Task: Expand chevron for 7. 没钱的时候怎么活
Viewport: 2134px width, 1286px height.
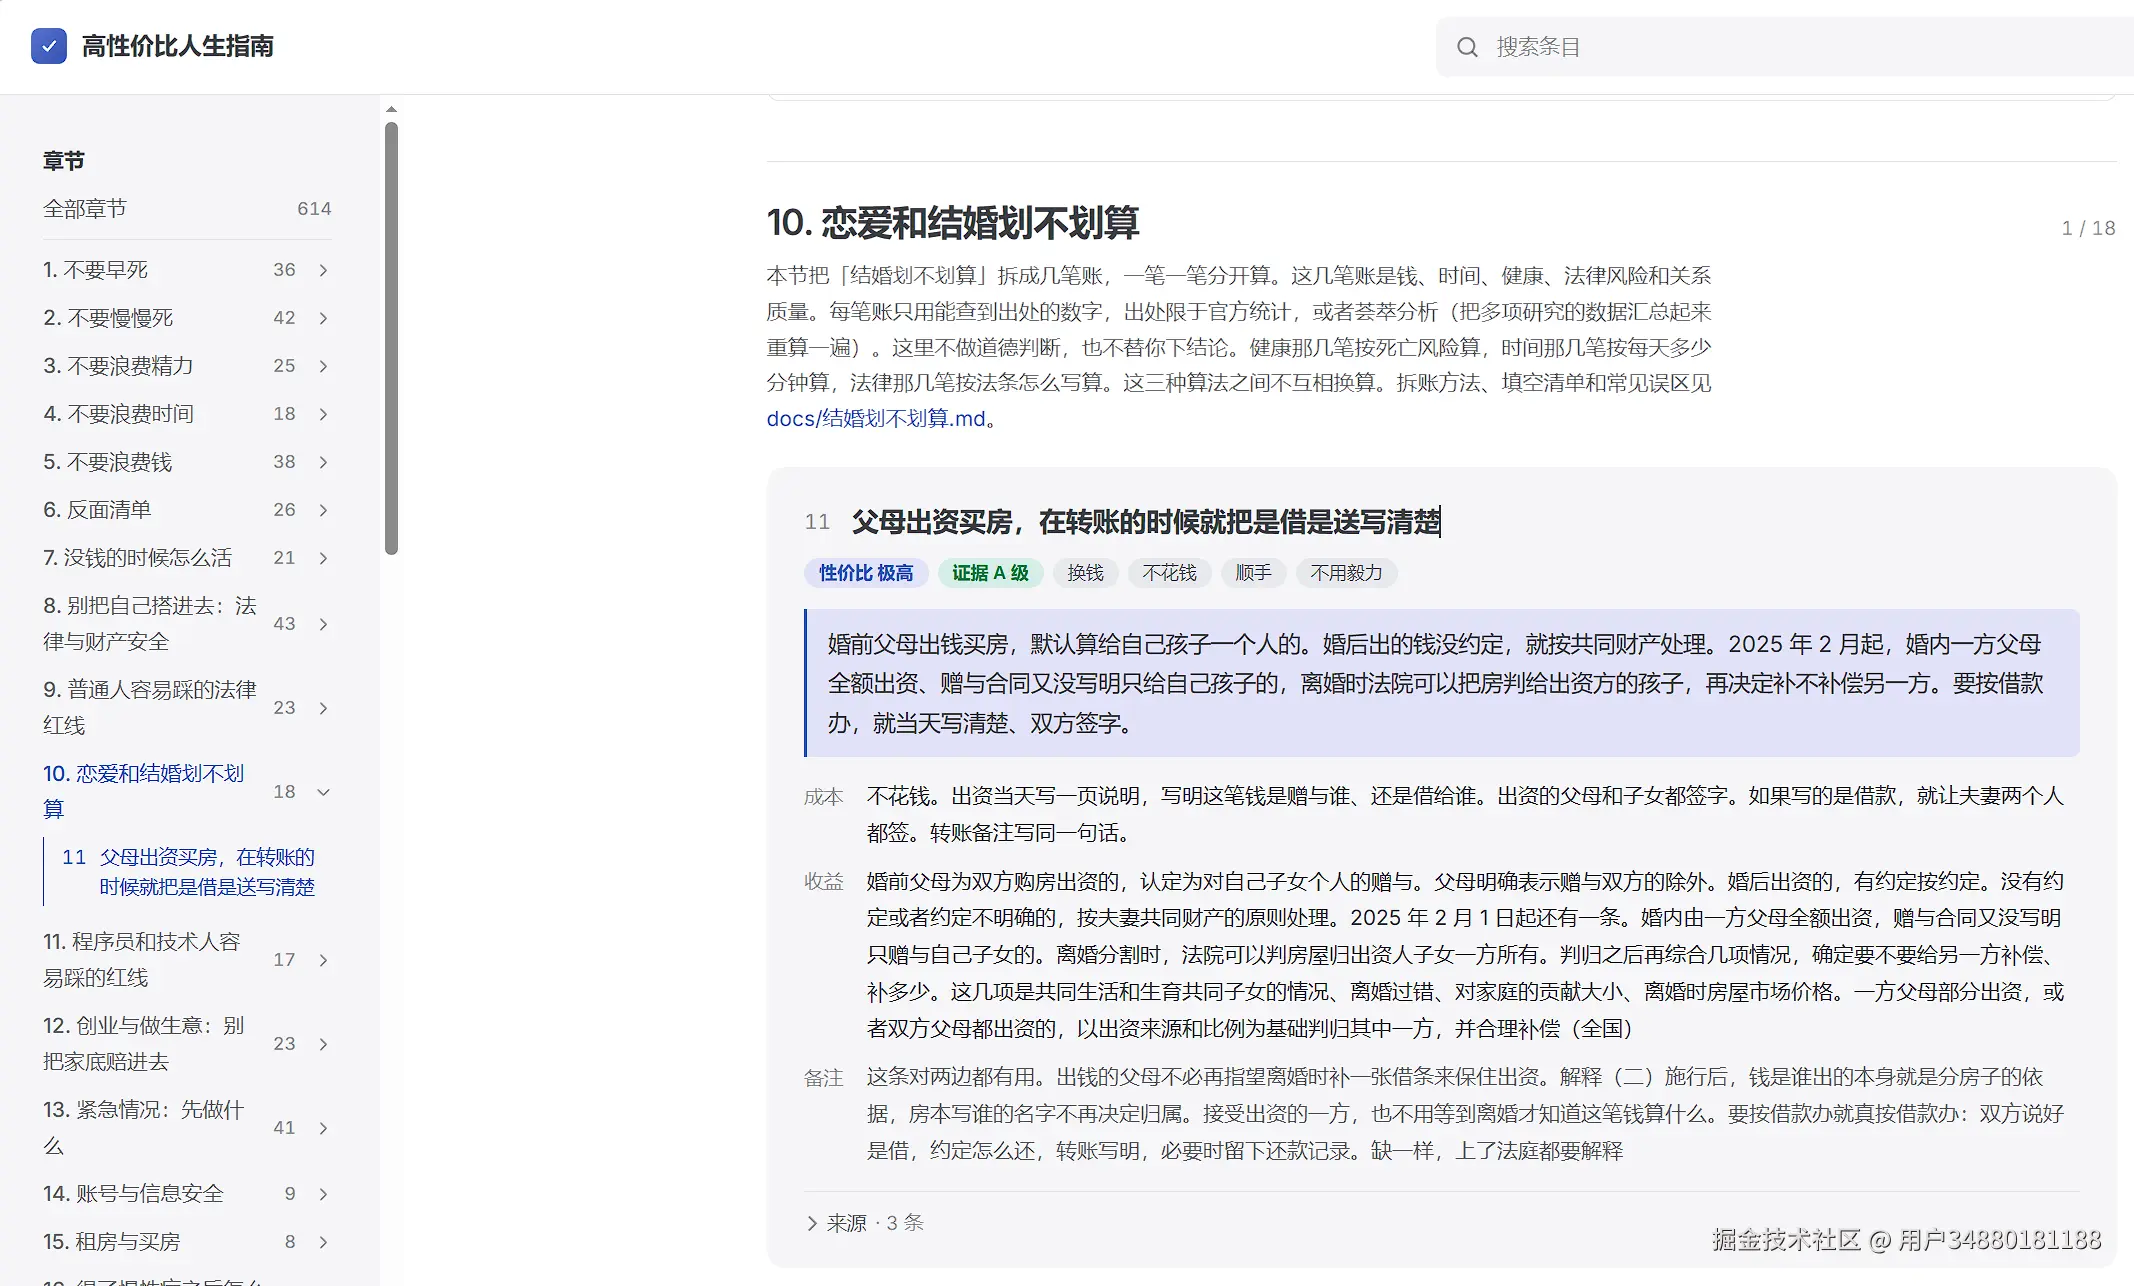Action: [323, 558]
